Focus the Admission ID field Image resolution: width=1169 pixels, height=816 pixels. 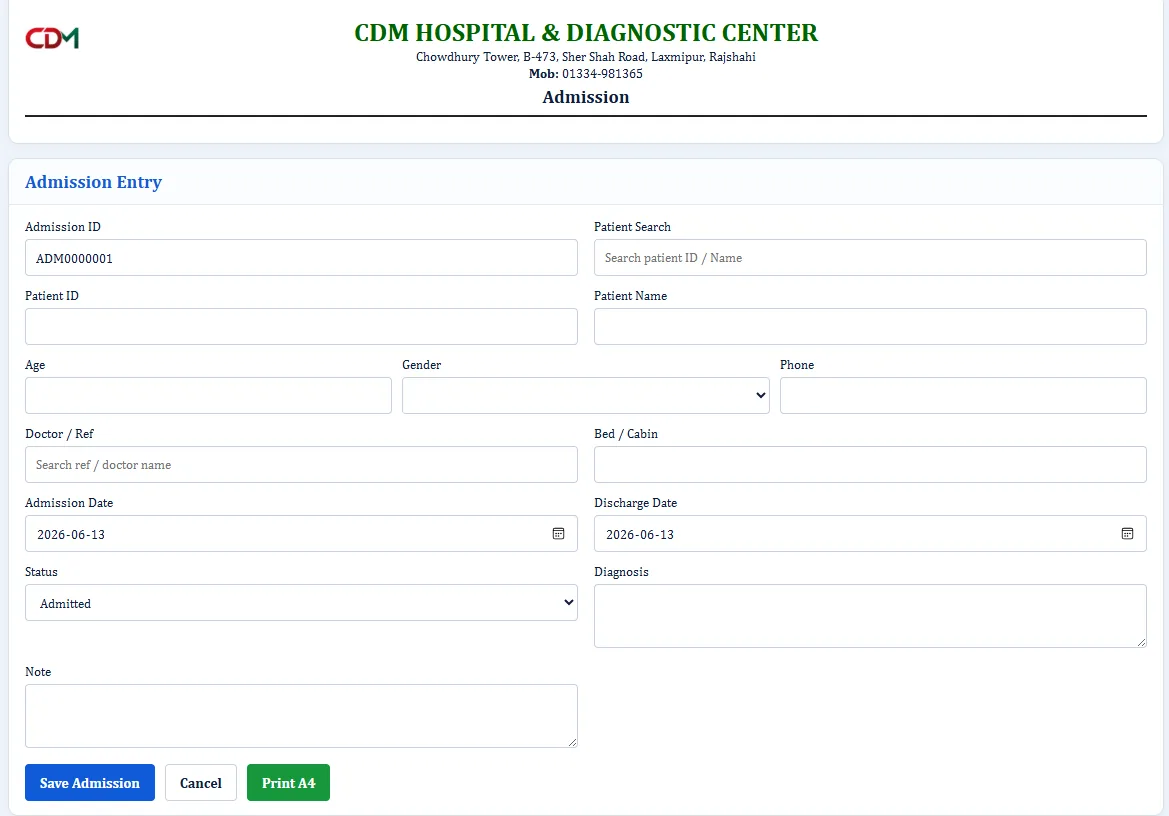[x=301, y=258]
